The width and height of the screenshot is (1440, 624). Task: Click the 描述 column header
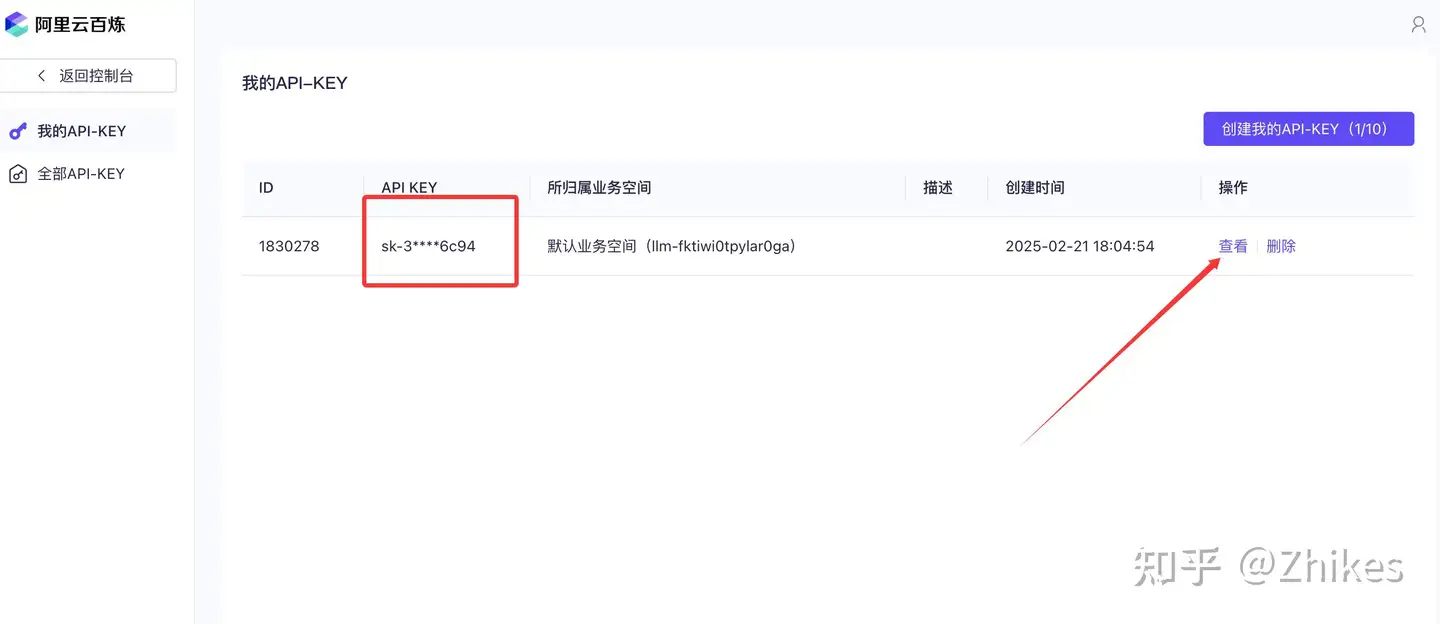click(x=938, y=188)
